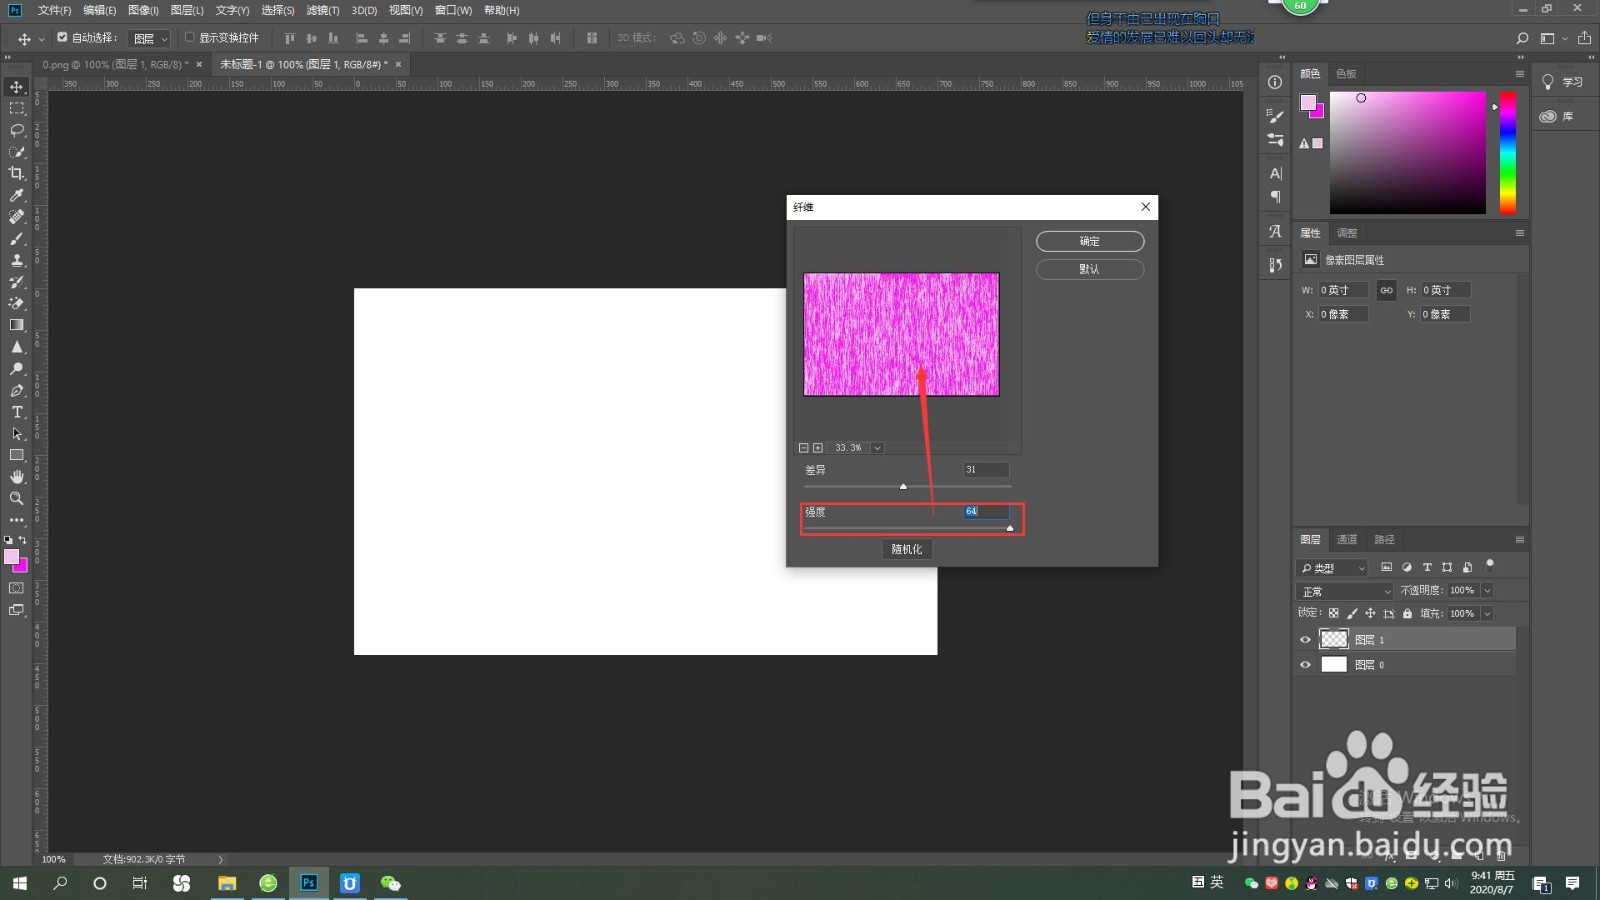Screen dimensions: 1600x900
Task: Open the Color panel flyout menu
Action: coord(1519,74)
